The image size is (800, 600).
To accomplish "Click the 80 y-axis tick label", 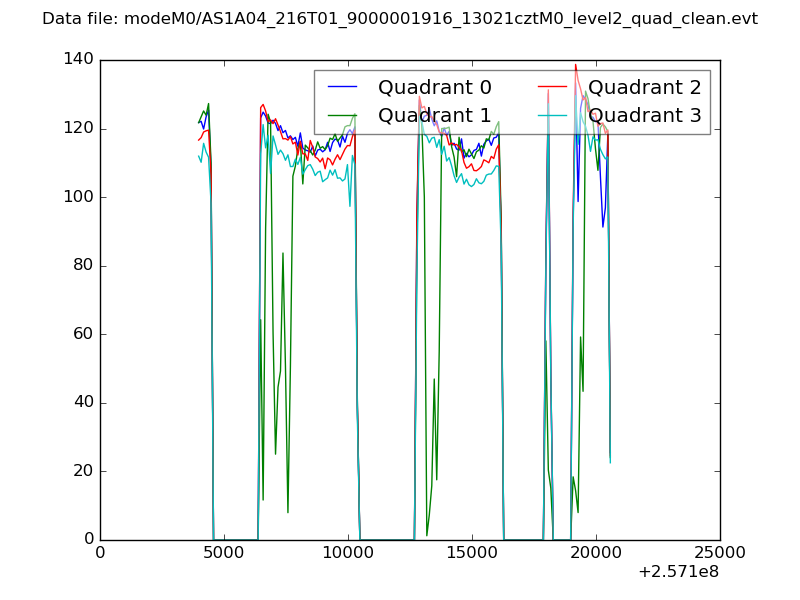I will coord(83,266).
